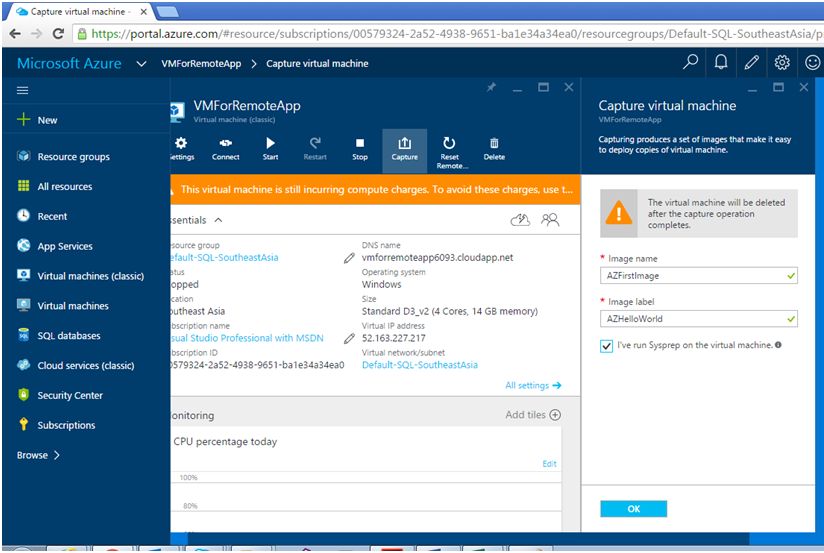Click the DNS name vmforremoteapp6093.cloudapp.net
This screenshot has height=553, width=824.
coord(437,258)
